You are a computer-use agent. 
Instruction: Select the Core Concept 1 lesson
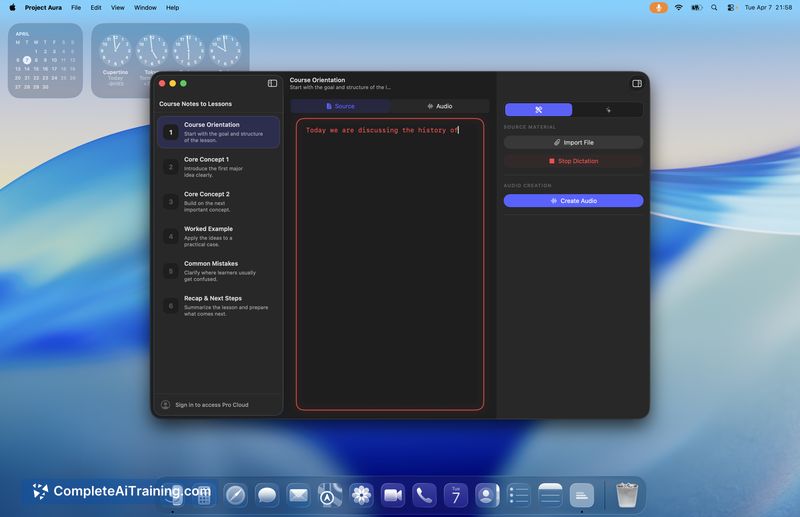(218, 167)
